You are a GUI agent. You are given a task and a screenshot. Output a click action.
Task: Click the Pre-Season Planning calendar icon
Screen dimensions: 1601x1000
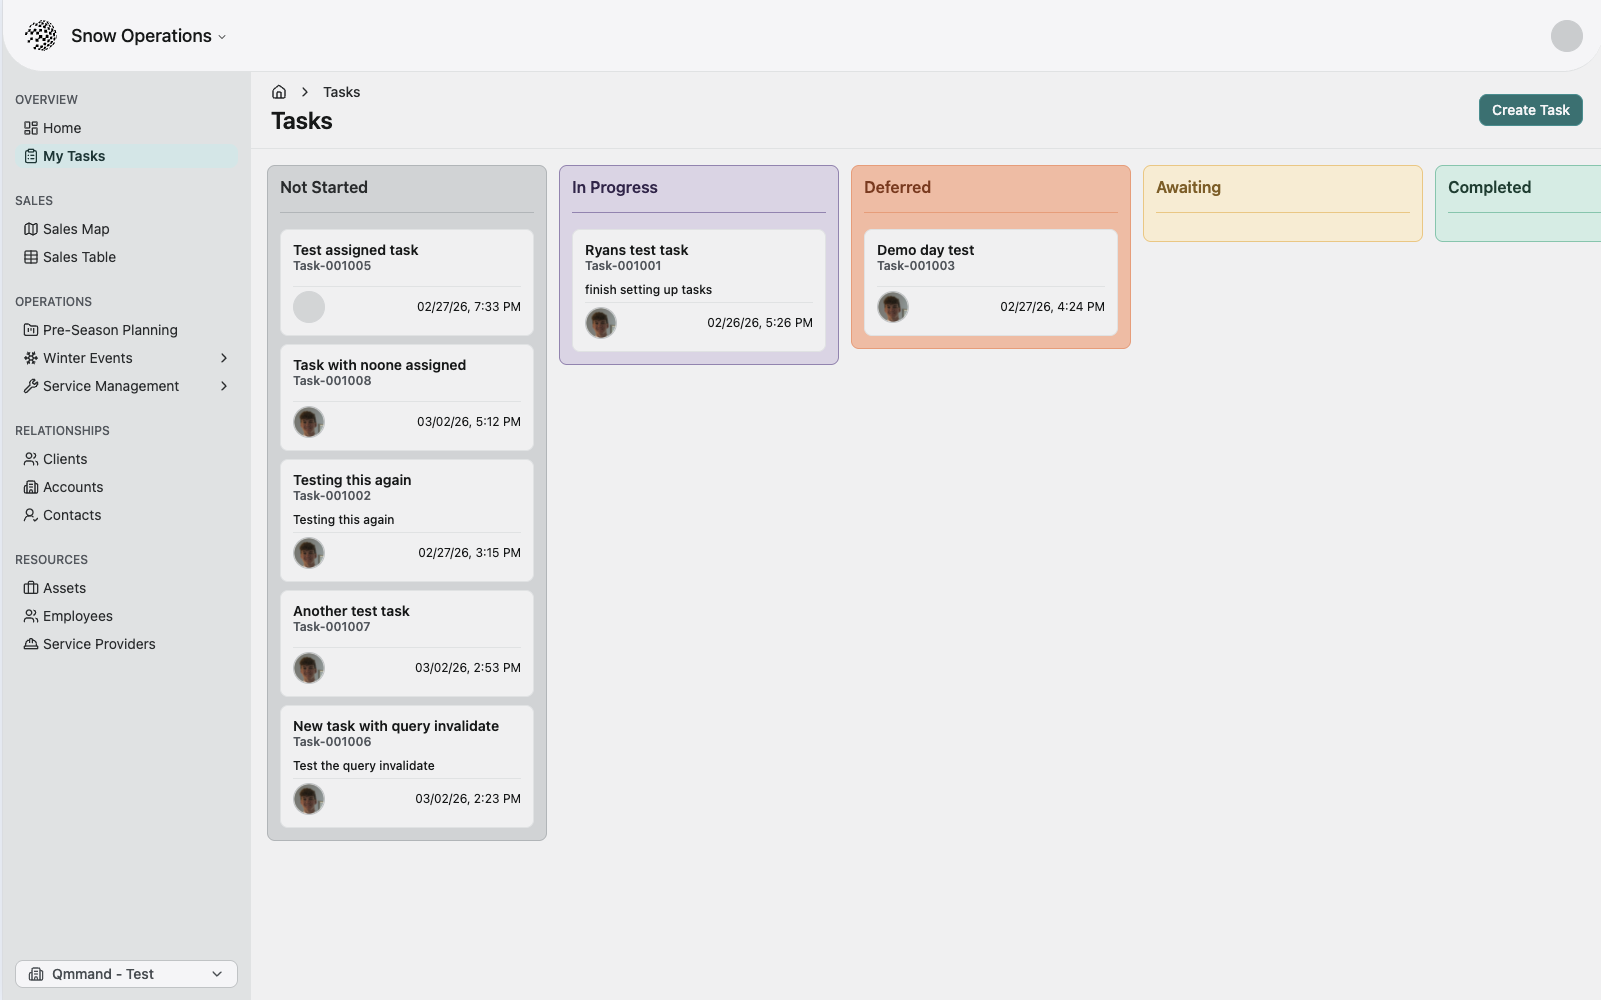(x=31, y=330)
